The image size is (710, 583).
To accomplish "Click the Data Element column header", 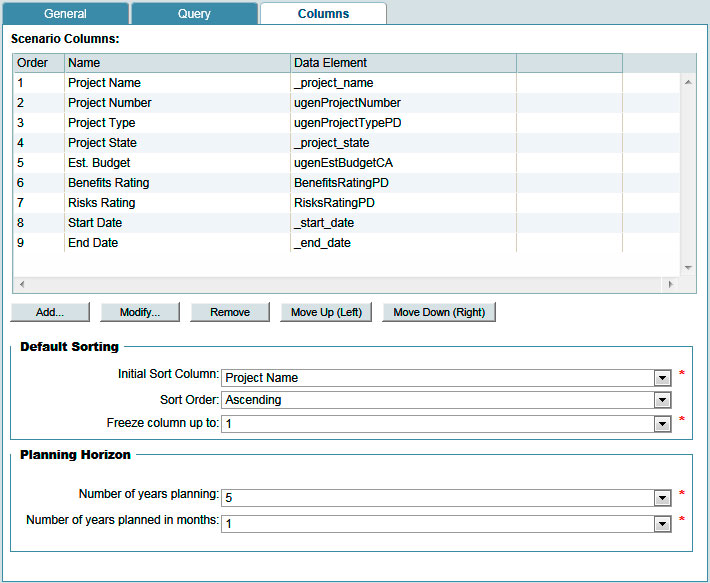I will coord(403,62).
